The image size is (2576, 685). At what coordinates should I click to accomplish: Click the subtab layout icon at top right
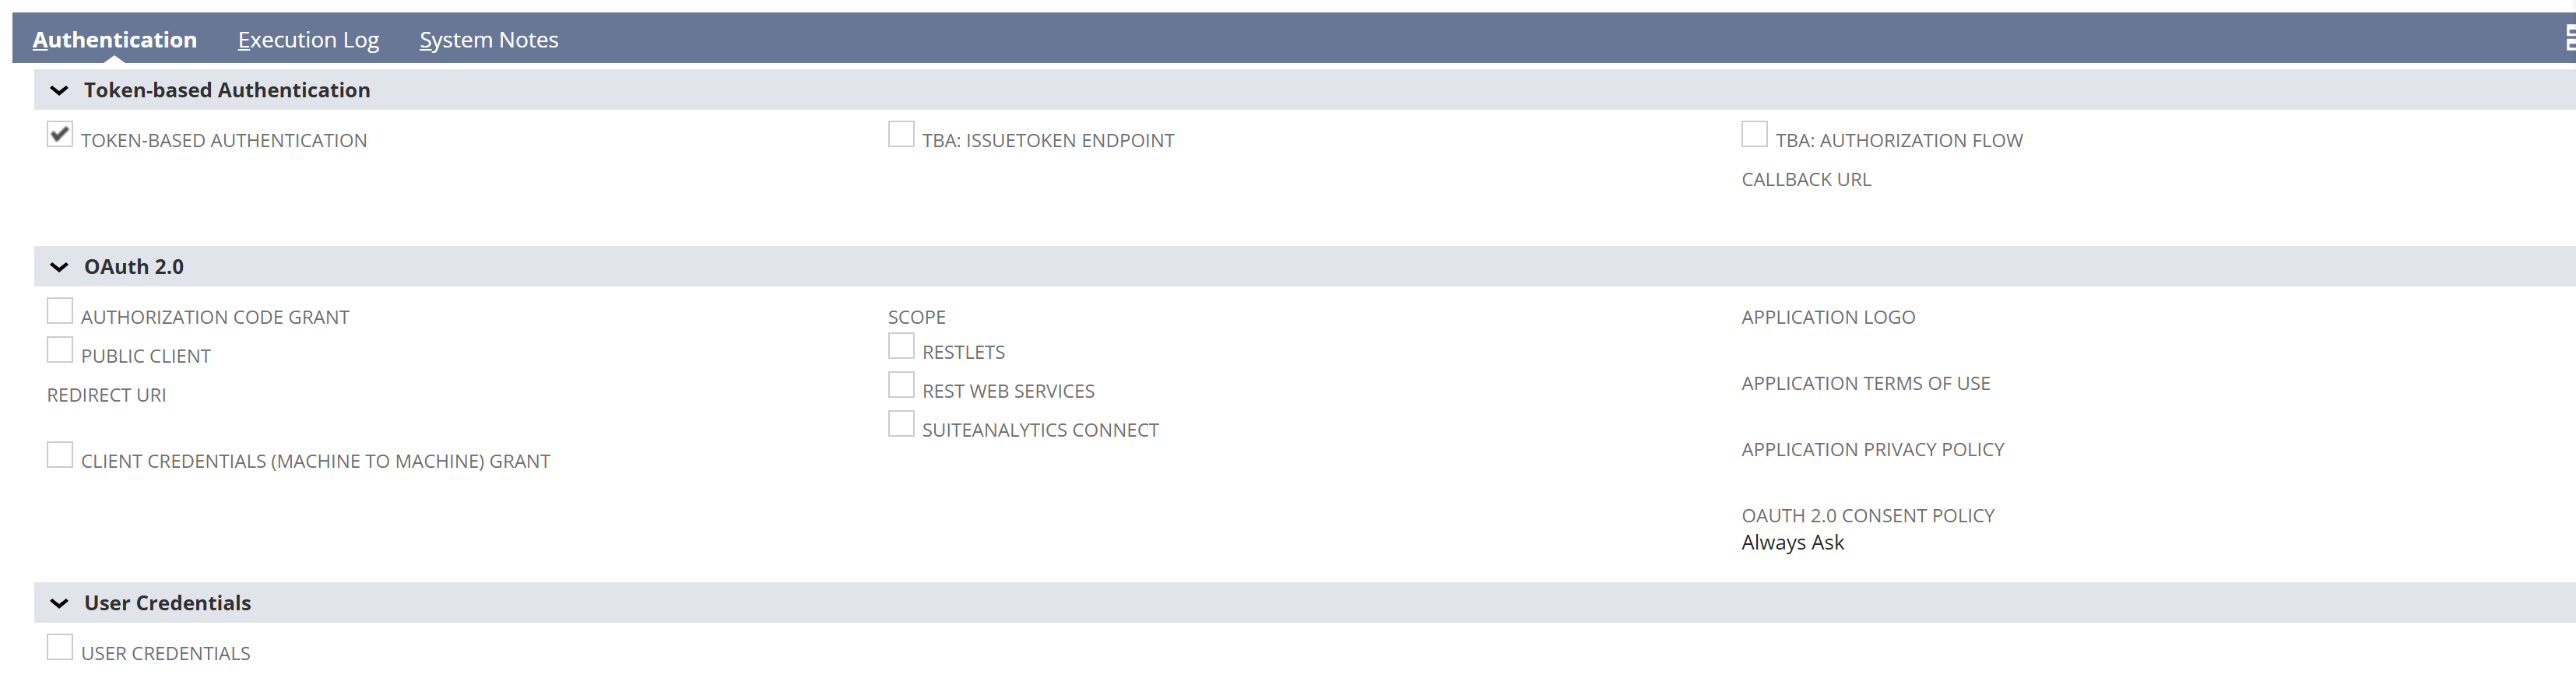click(2568, 38)
